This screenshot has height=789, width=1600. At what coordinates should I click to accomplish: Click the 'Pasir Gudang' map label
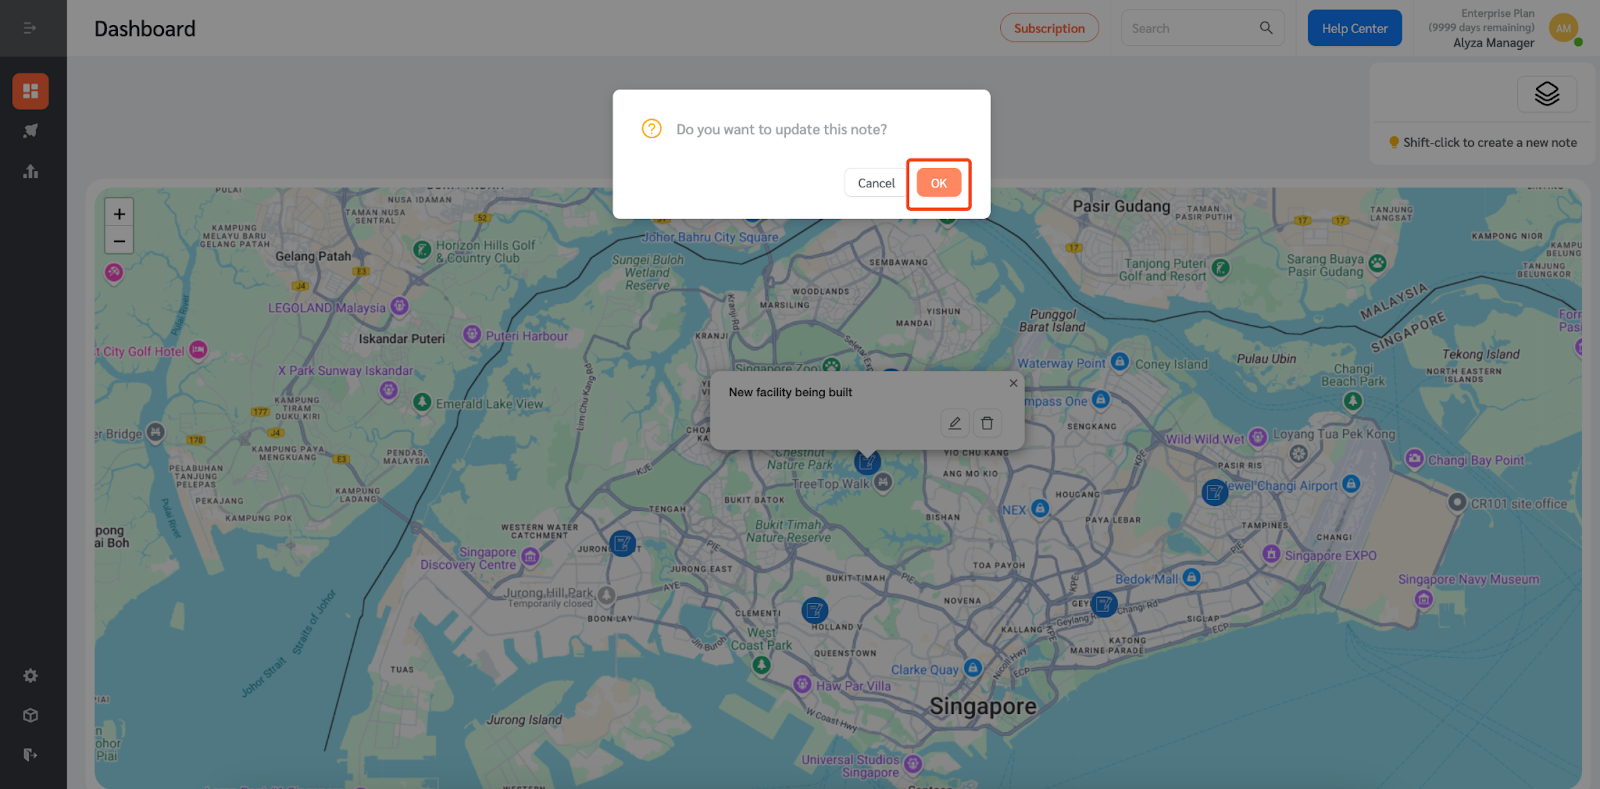(1121, 206)
